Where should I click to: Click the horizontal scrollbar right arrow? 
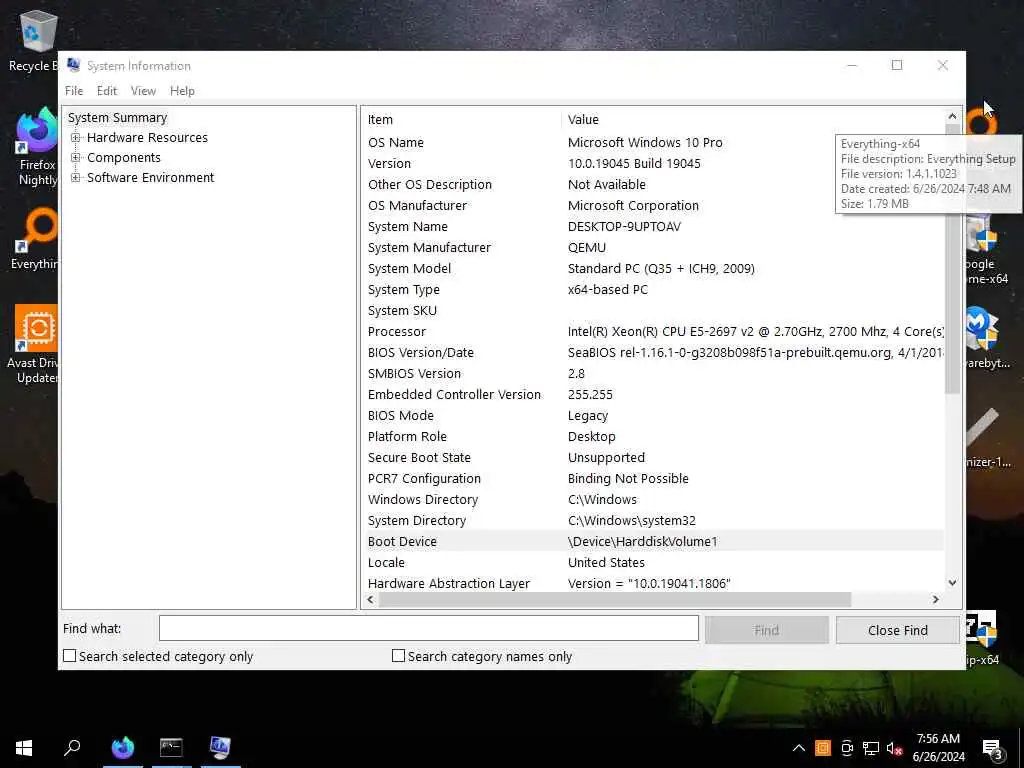point(936,599)
